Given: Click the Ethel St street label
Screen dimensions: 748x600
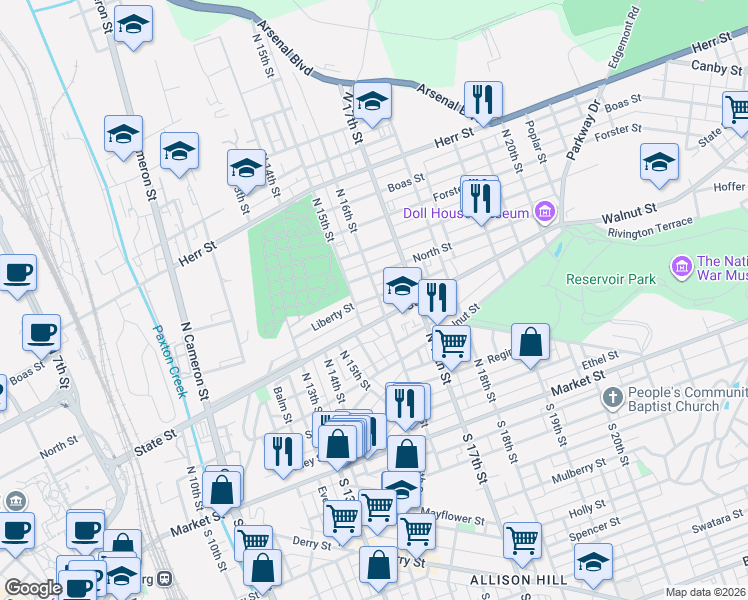Looking at the screenshot, I should click(x=601, y=360).
